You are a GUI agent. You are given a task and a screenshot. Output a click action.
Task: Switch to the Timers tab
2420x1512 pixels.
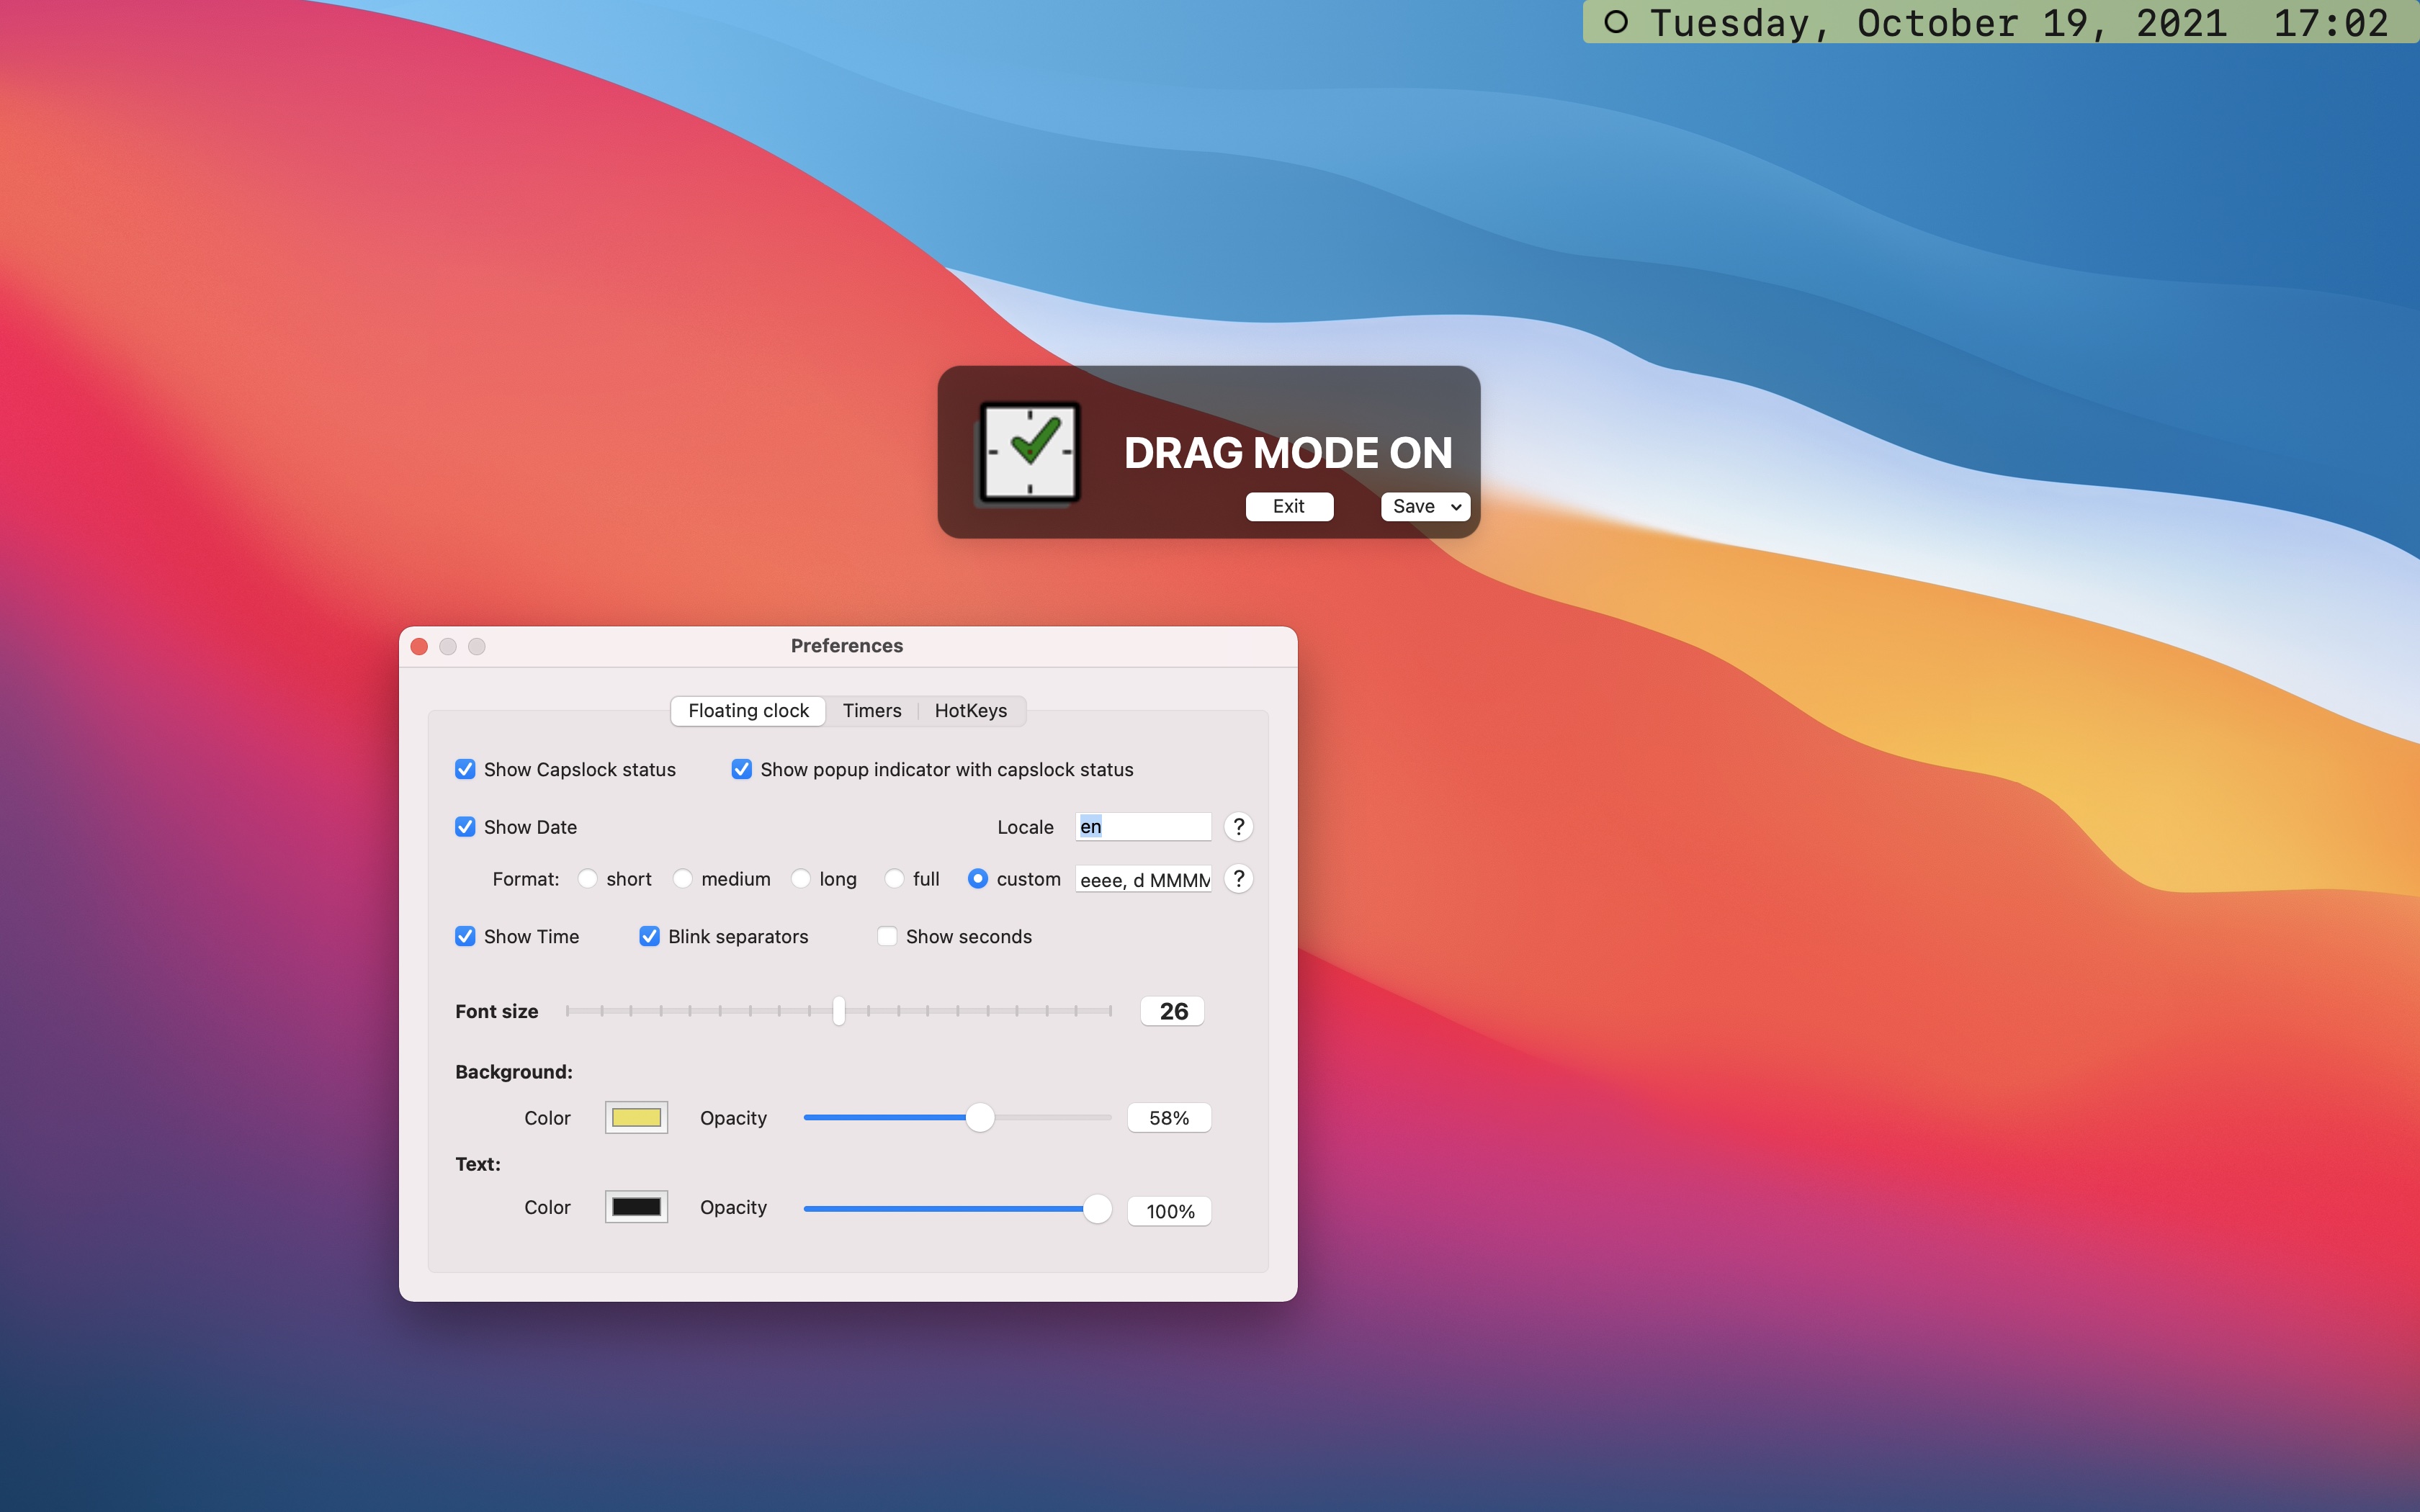871,710
